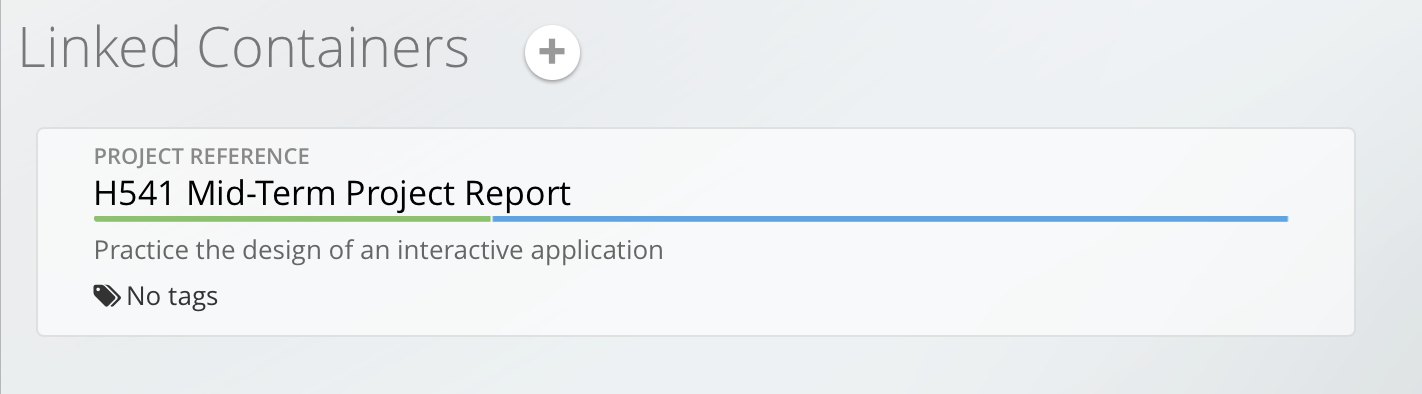
Task: Select the No tags label
Action: coord(172,296)
